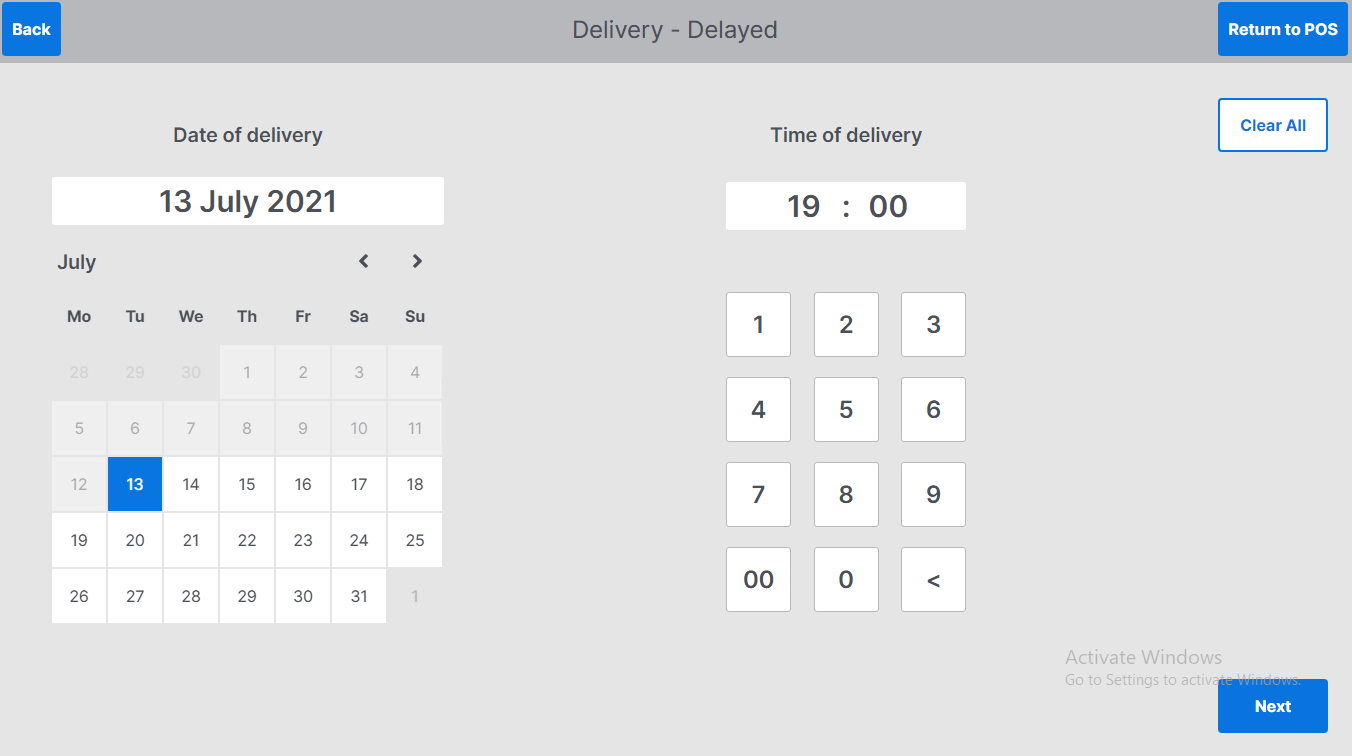Click the Back button
Screen dimensions: 1352x756
pos(31,29)
